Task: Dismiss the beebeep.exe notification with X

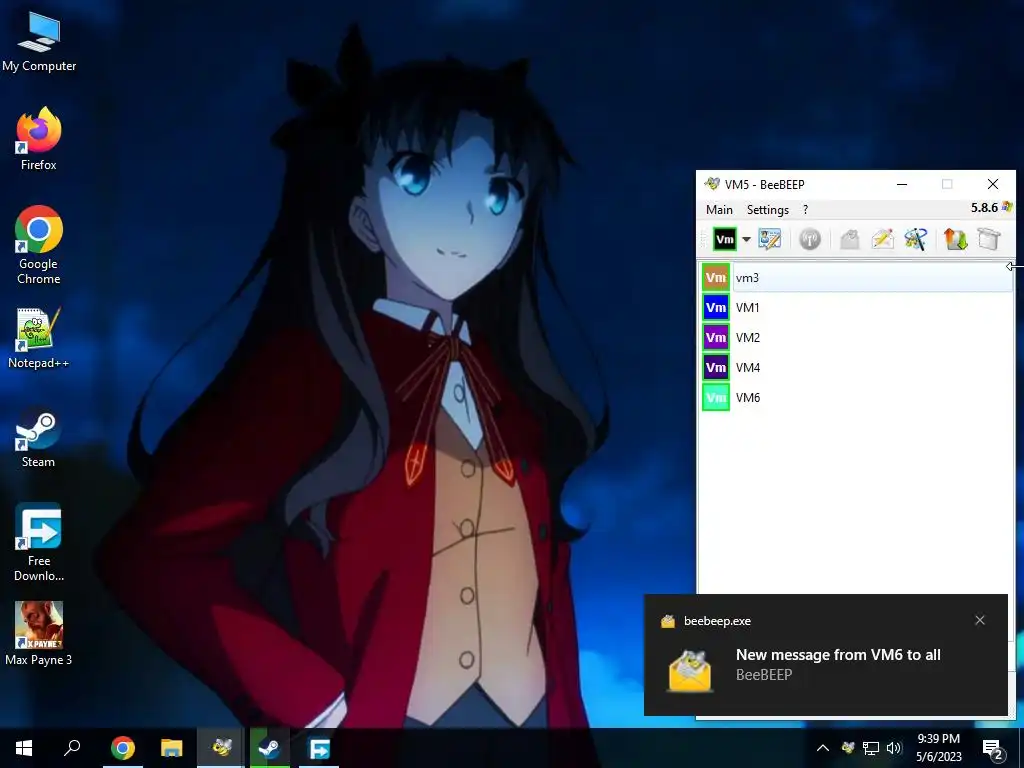Action: click(x=980, y=620)
